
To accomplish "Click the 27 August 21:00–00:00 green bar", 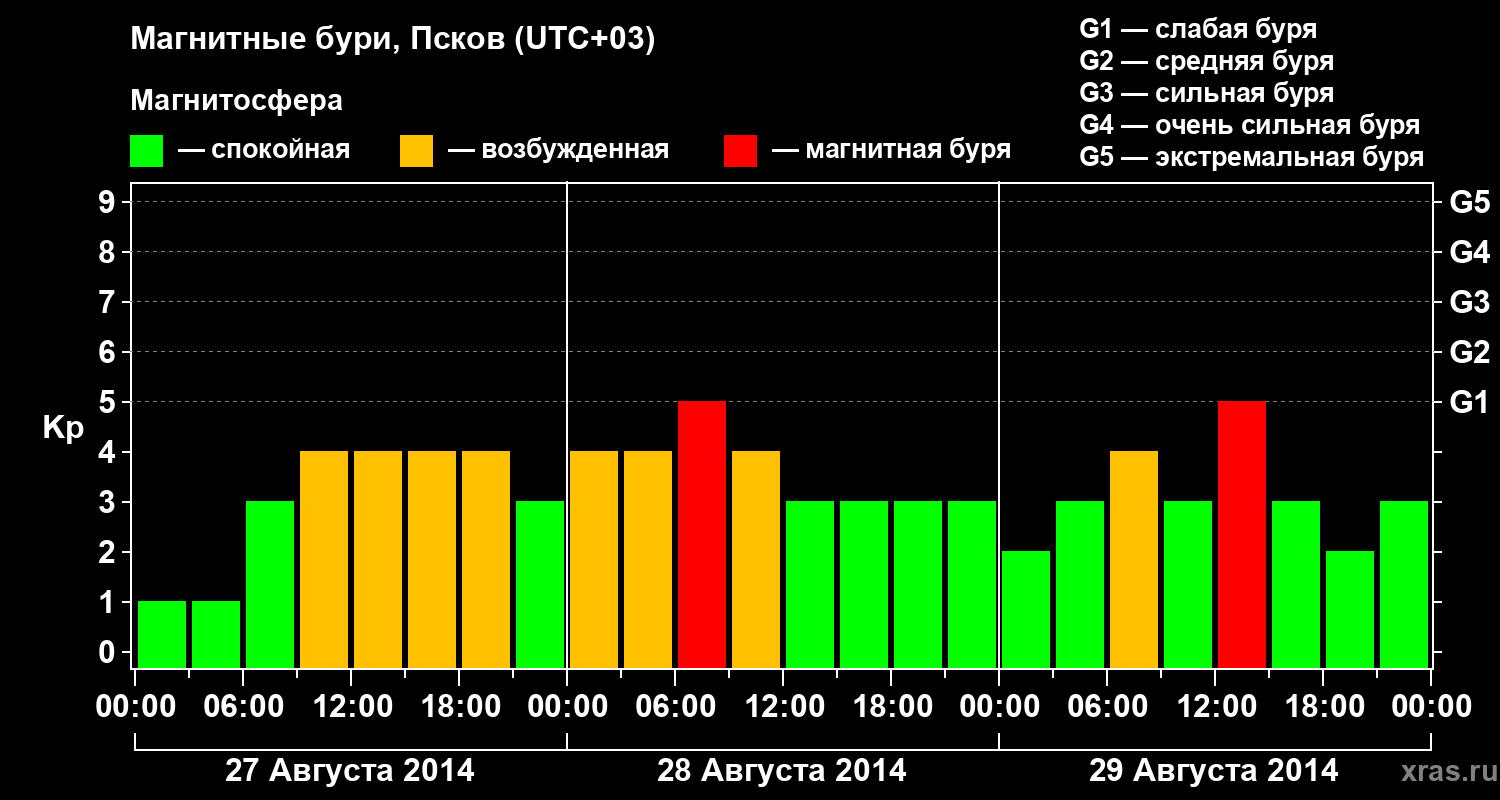I will 540,584.
